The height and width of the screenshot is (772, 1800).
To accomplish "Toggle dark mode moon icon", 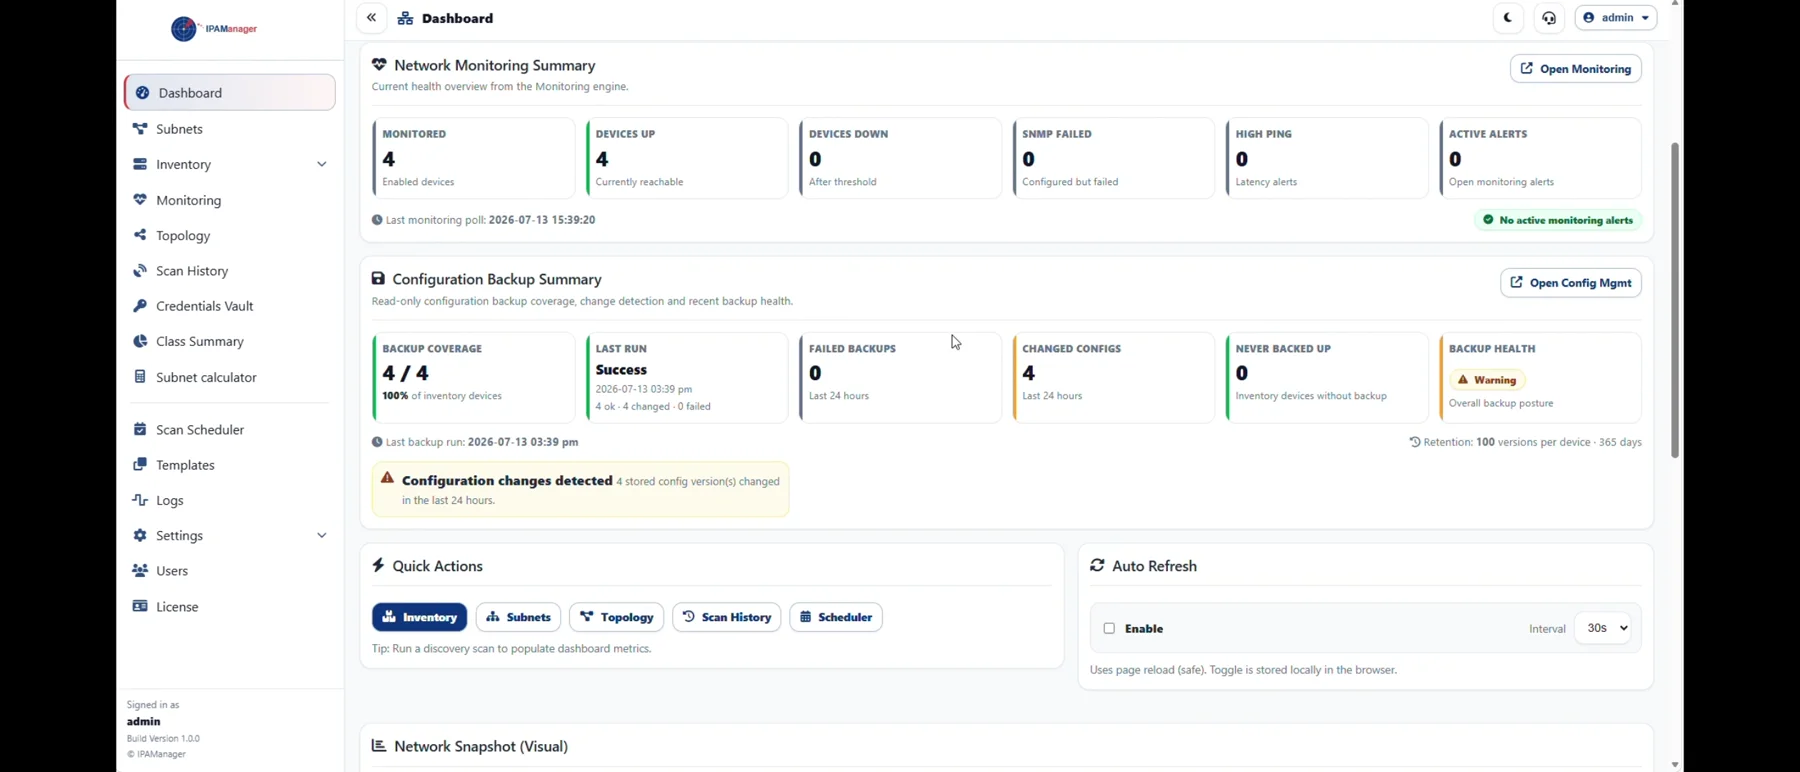I will 1508,18.
